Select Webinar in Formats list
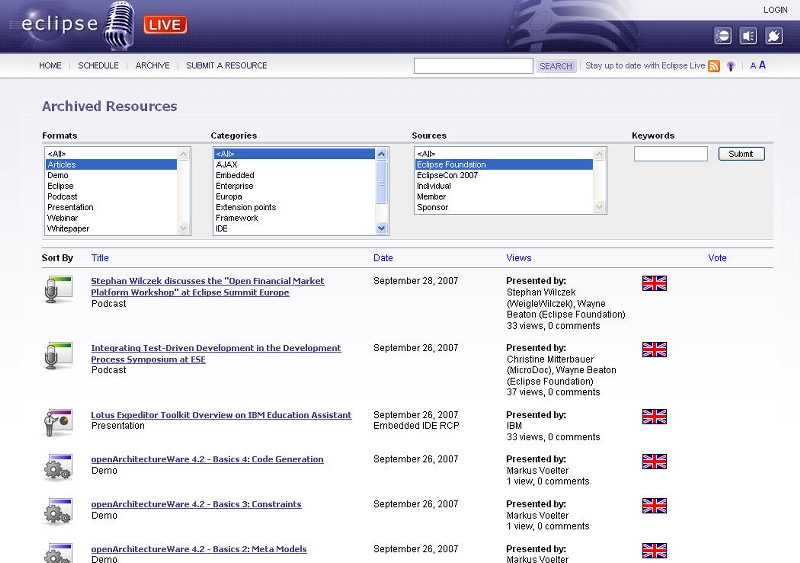 [111, 218]
